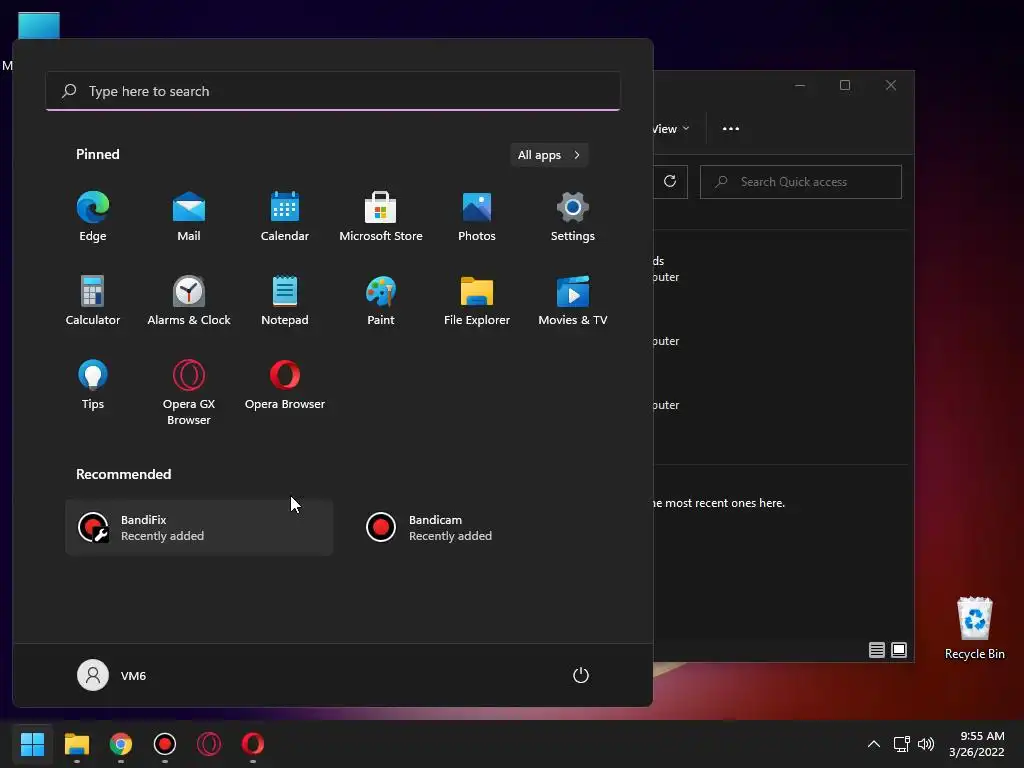Open recommended Bandicam item
1024x768 pixels.
click(487, 528)
